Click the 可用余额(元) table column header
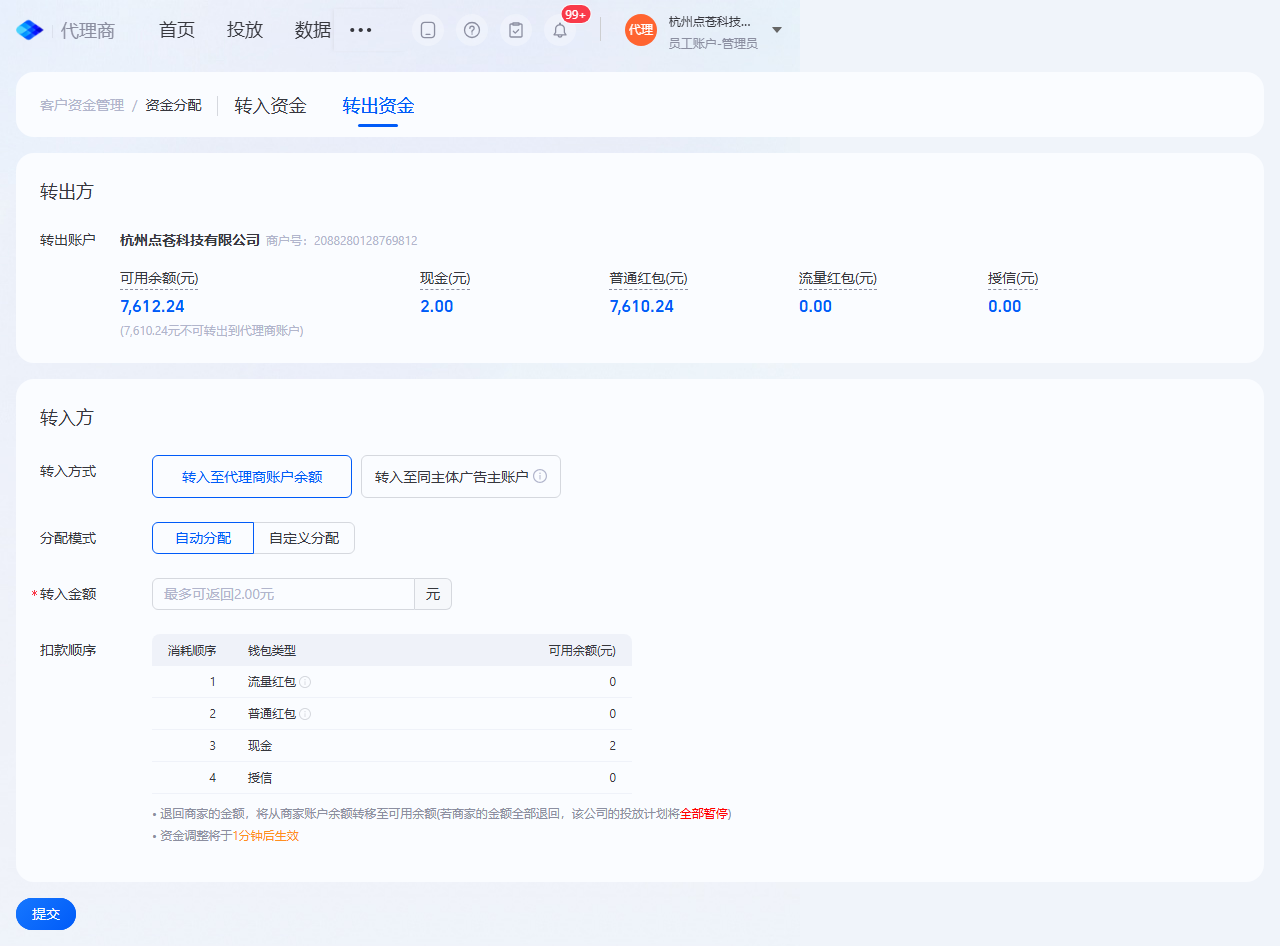 pos(582,651)
